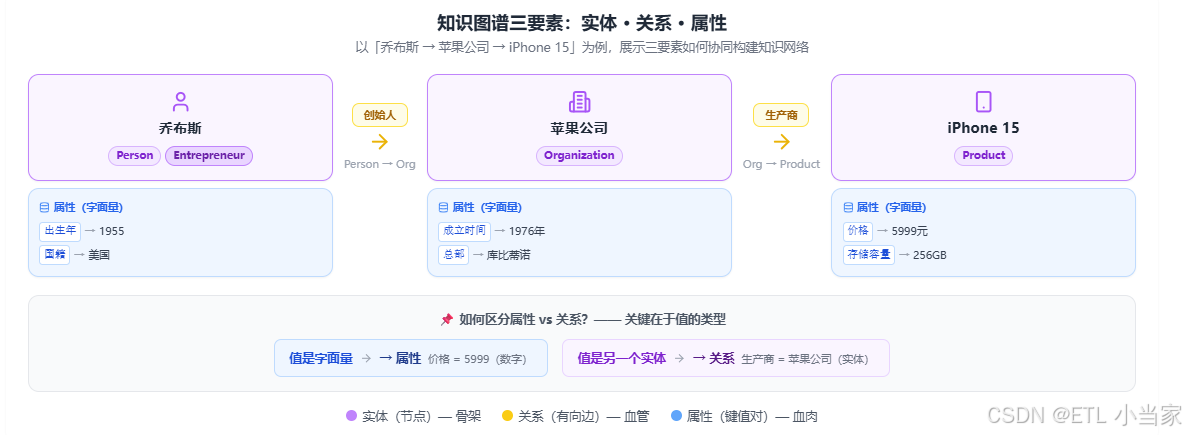
Task: Click the 国籍 attribute key
Action: click(x=54, y=255)
